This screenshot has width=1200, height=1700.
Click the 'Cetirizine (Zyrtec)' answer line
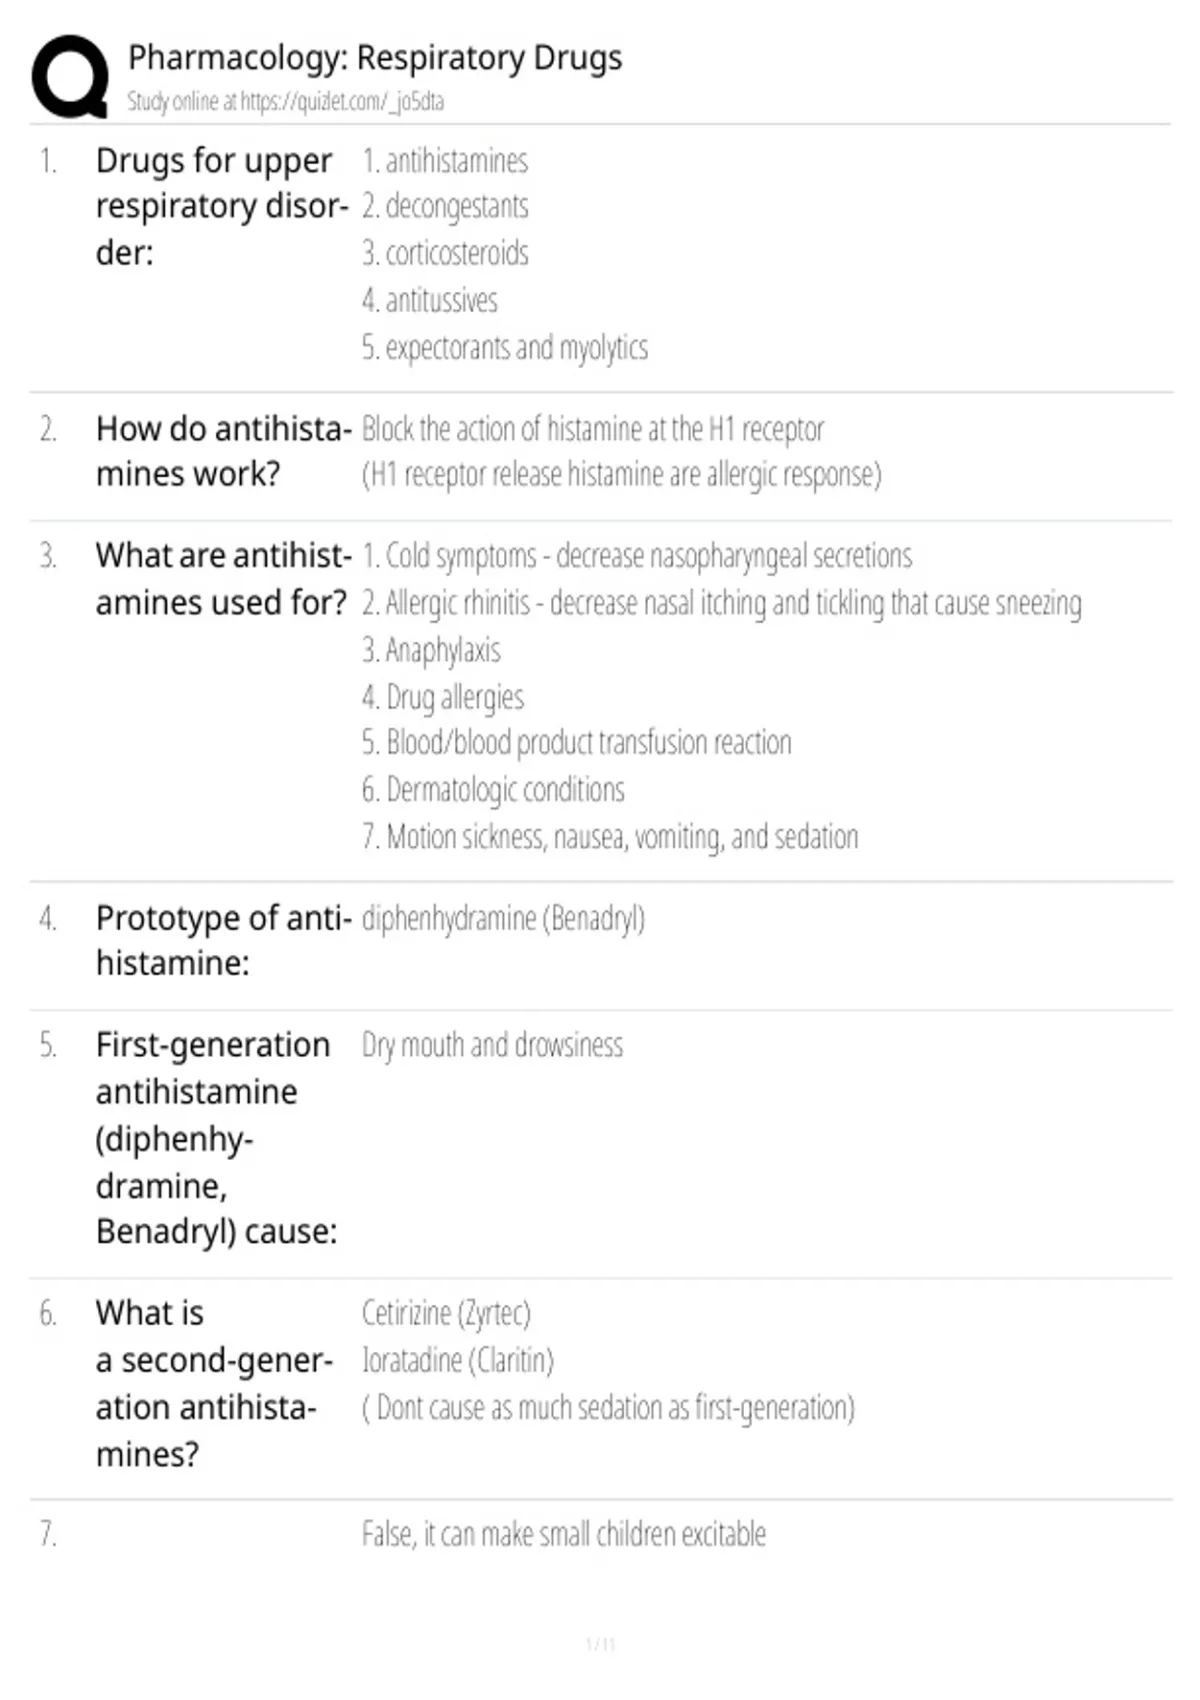coord(446,1313)
